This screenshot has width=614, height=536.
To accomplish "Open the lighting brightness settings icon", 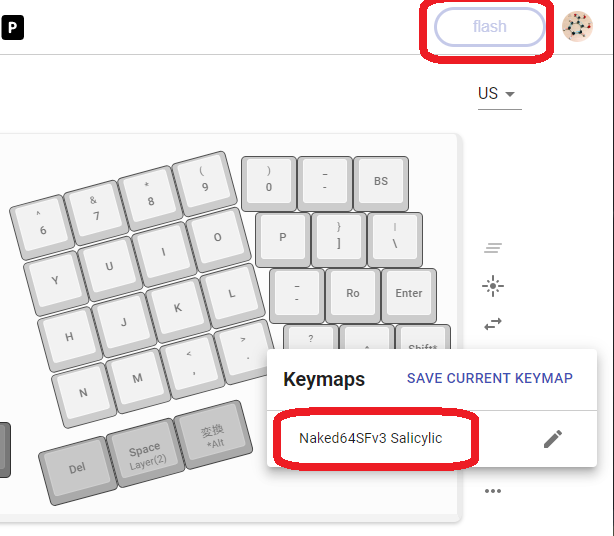I will click(493, 286).
